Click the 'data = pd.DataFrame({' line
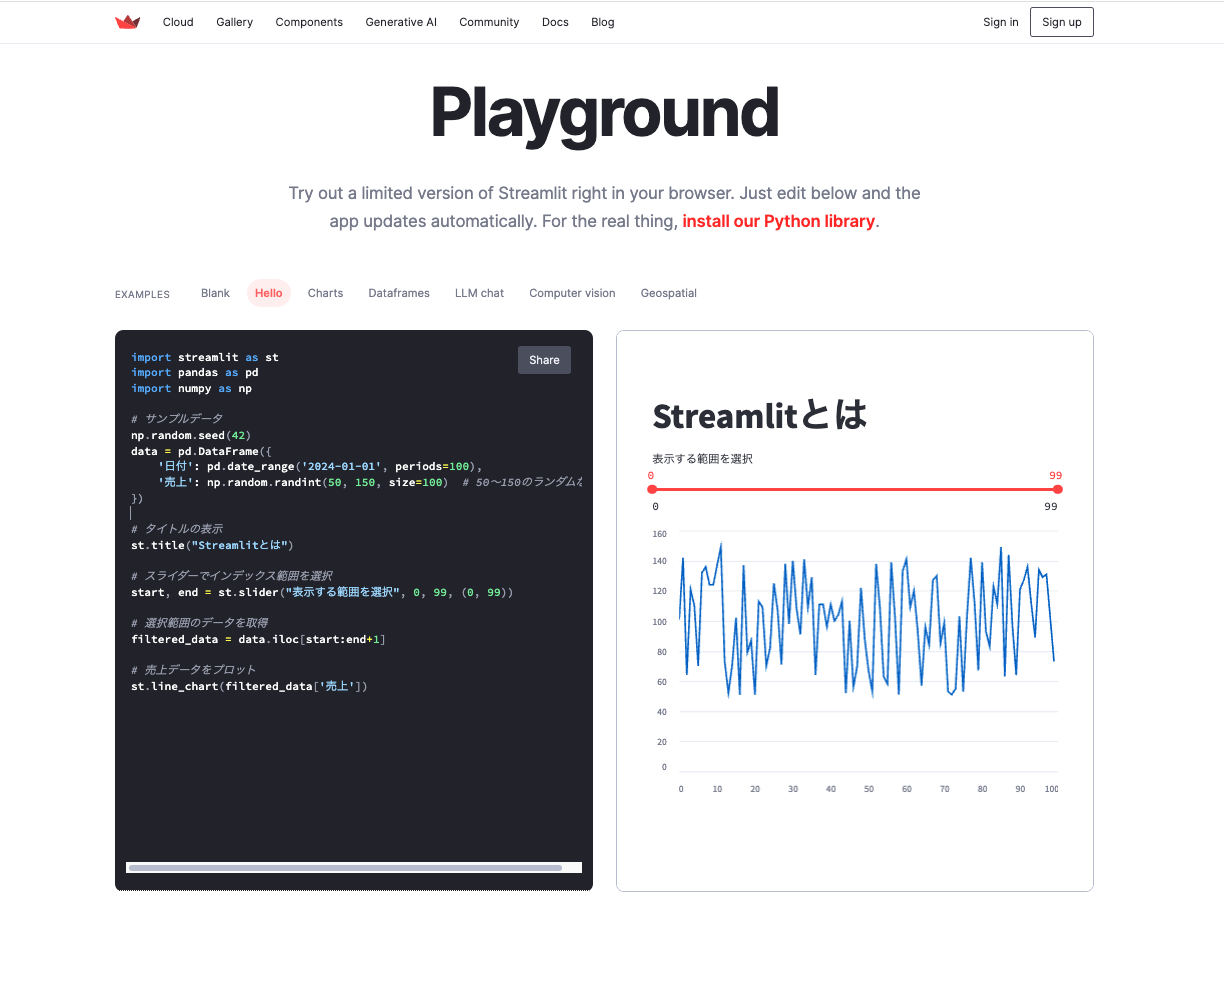Screen dimensions: 1224x985 point(201,451)
